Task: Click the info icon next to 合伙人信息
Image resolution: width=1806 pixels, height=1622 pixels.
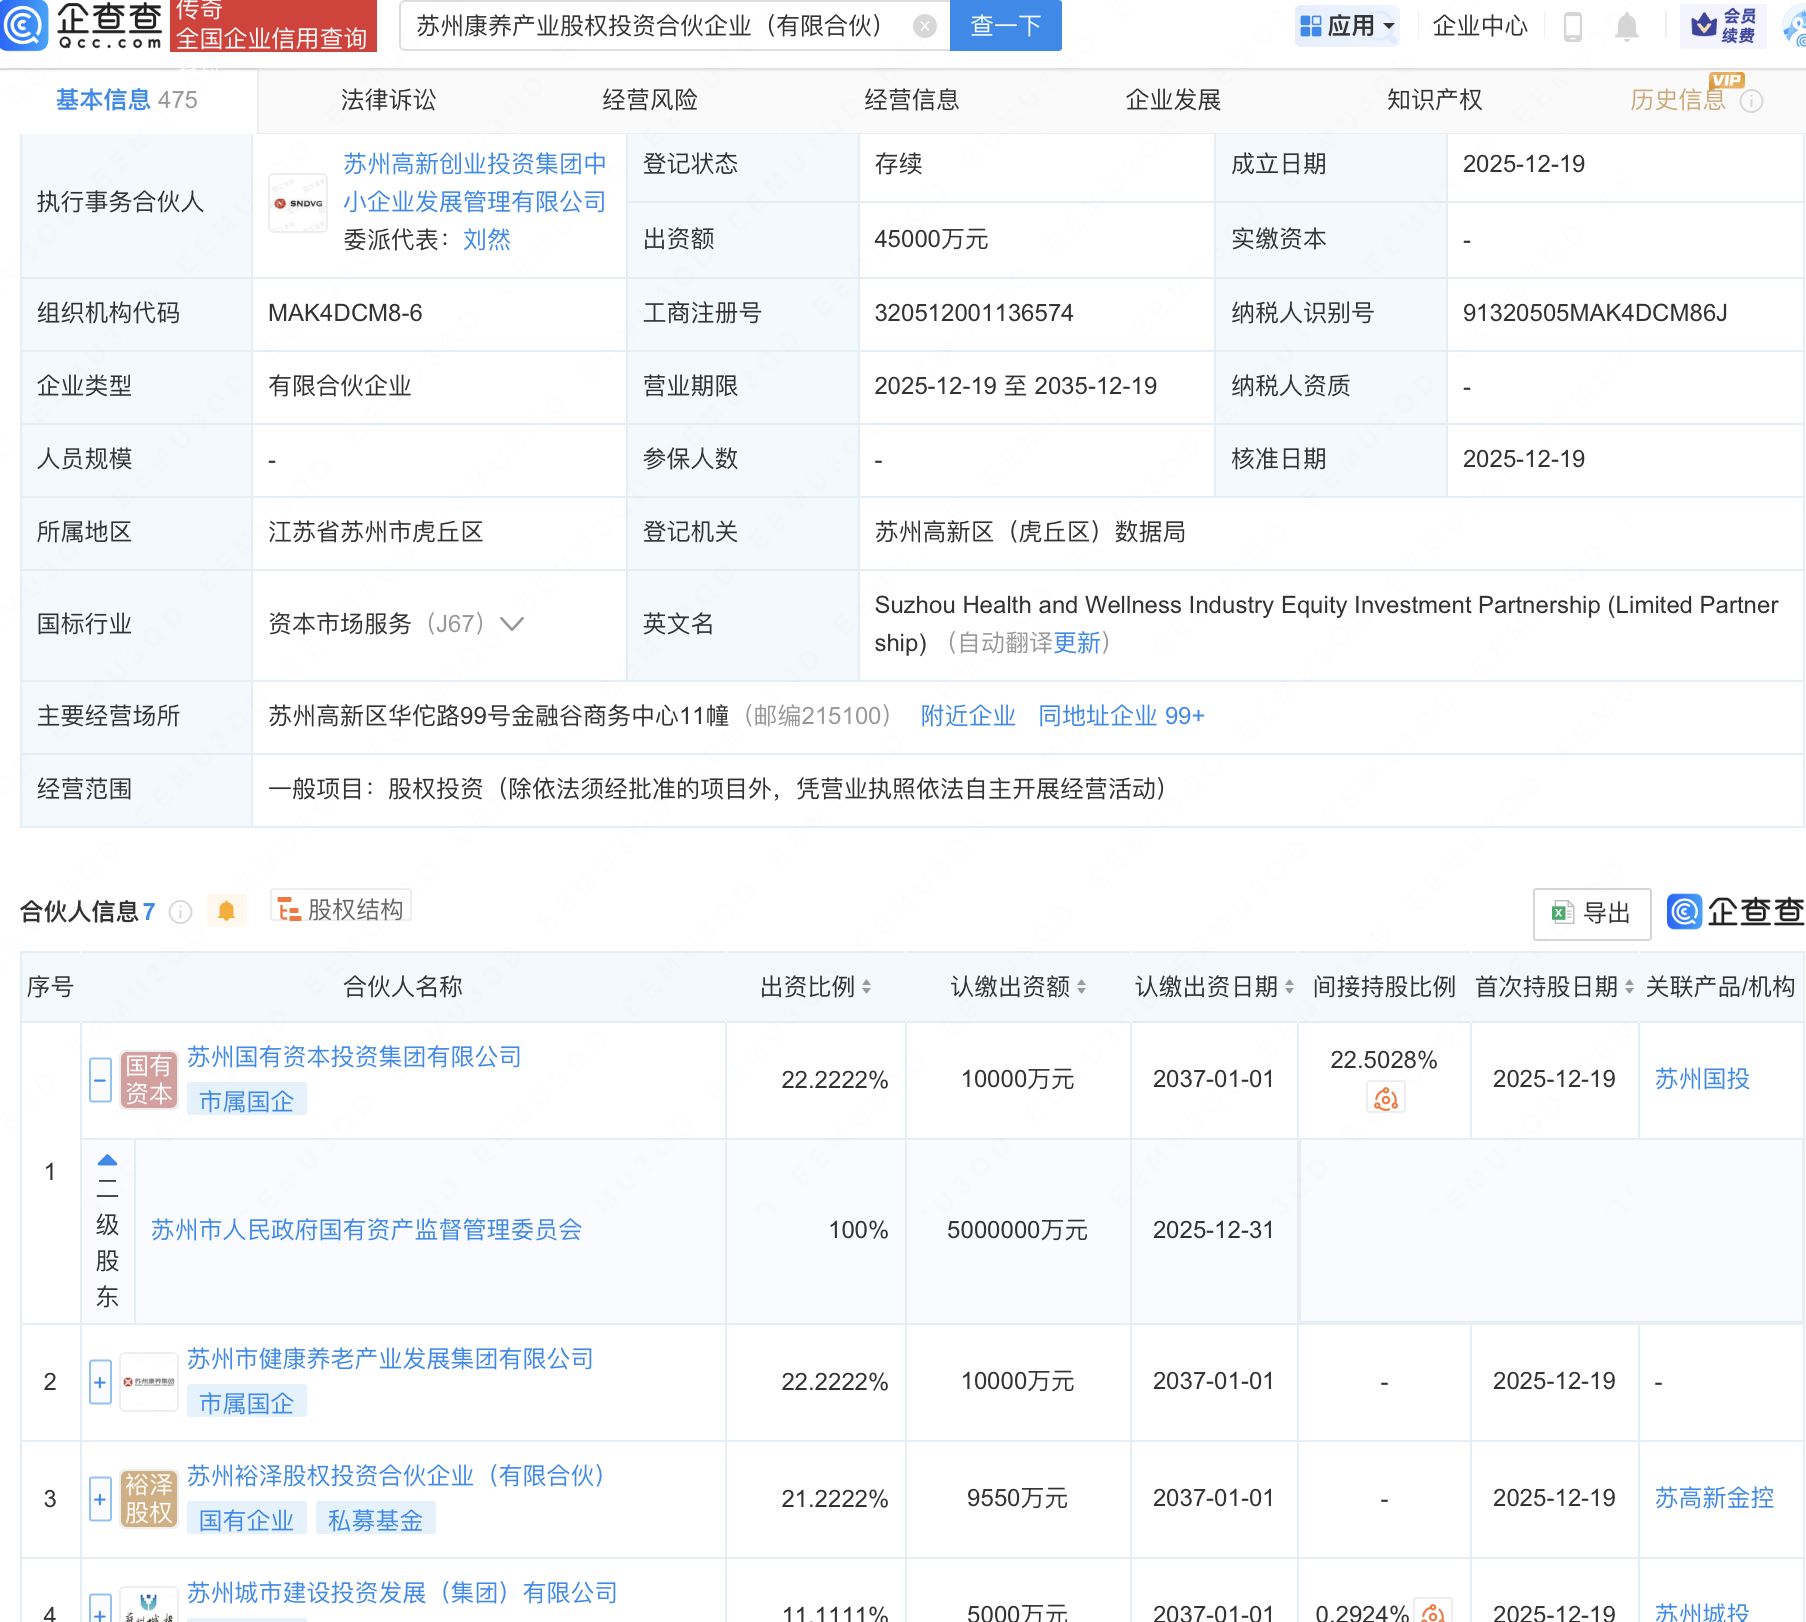Action: (x=180, y=912)
